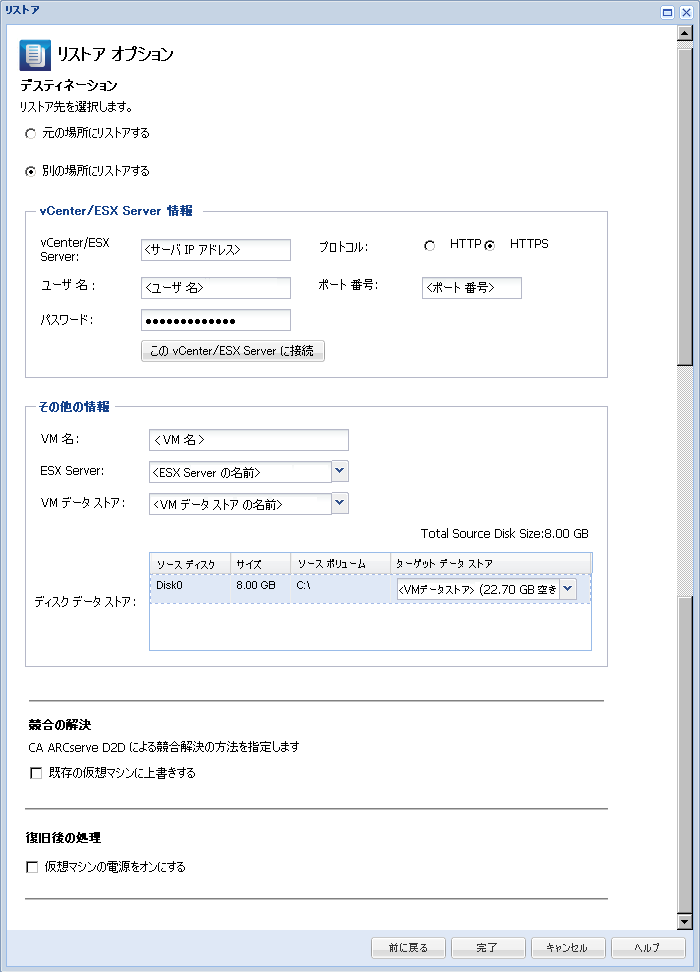Click the restore options document icon
The image size is (700, 972).
point(35,55)
